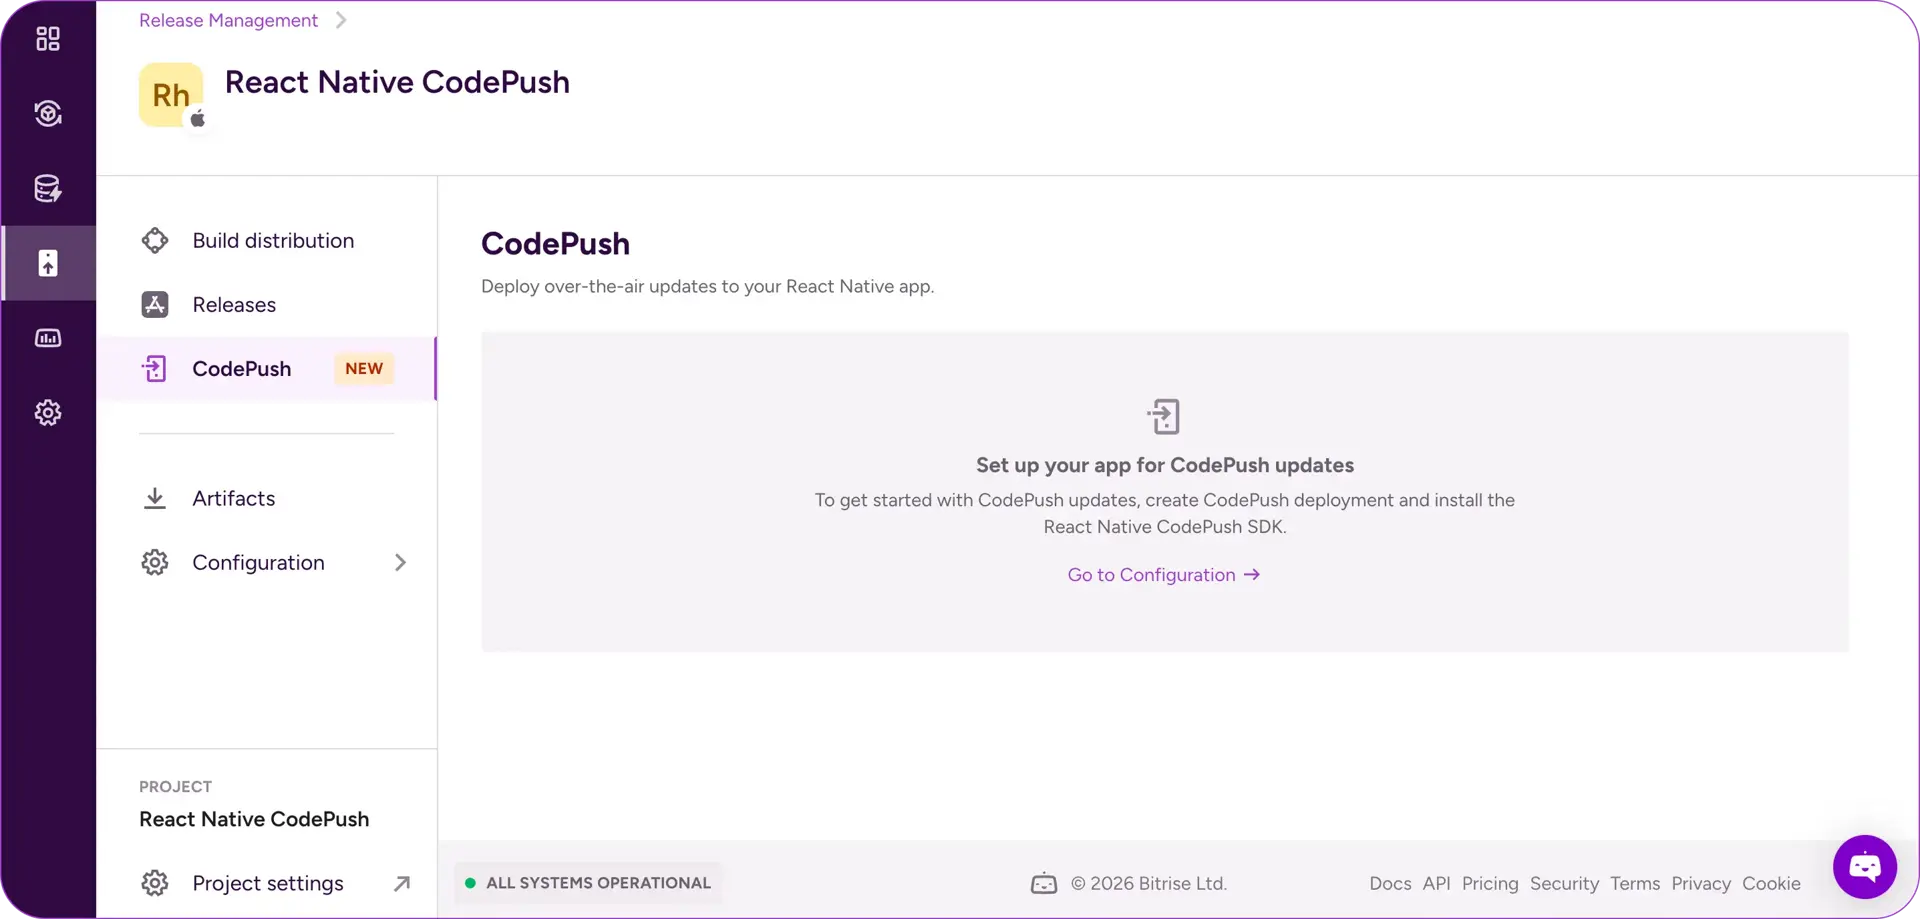Click the Release Management breadcrumb
The image size is (1920, 919).
point(228,20)
